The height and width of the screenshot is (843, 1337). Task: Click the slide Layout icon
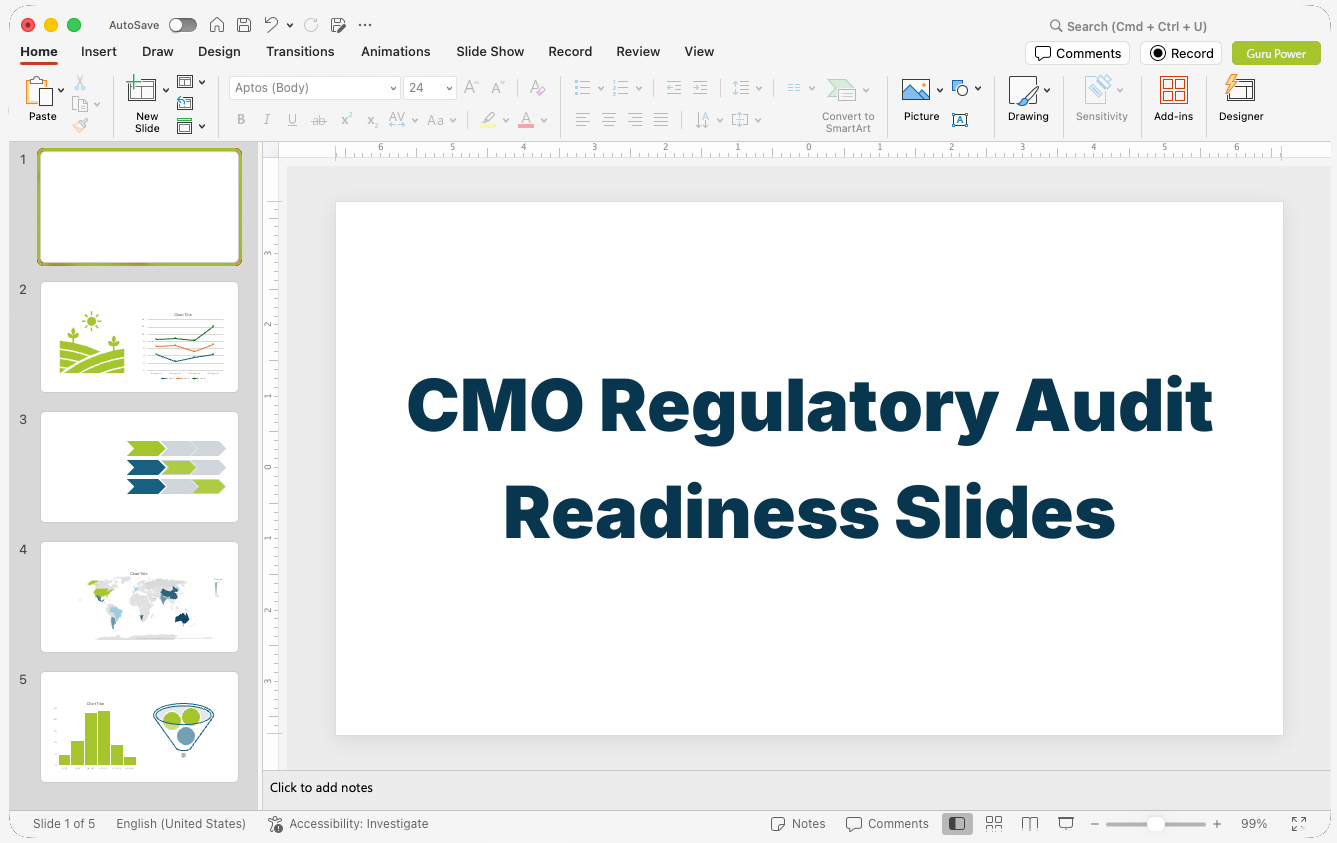coord(185,82)
